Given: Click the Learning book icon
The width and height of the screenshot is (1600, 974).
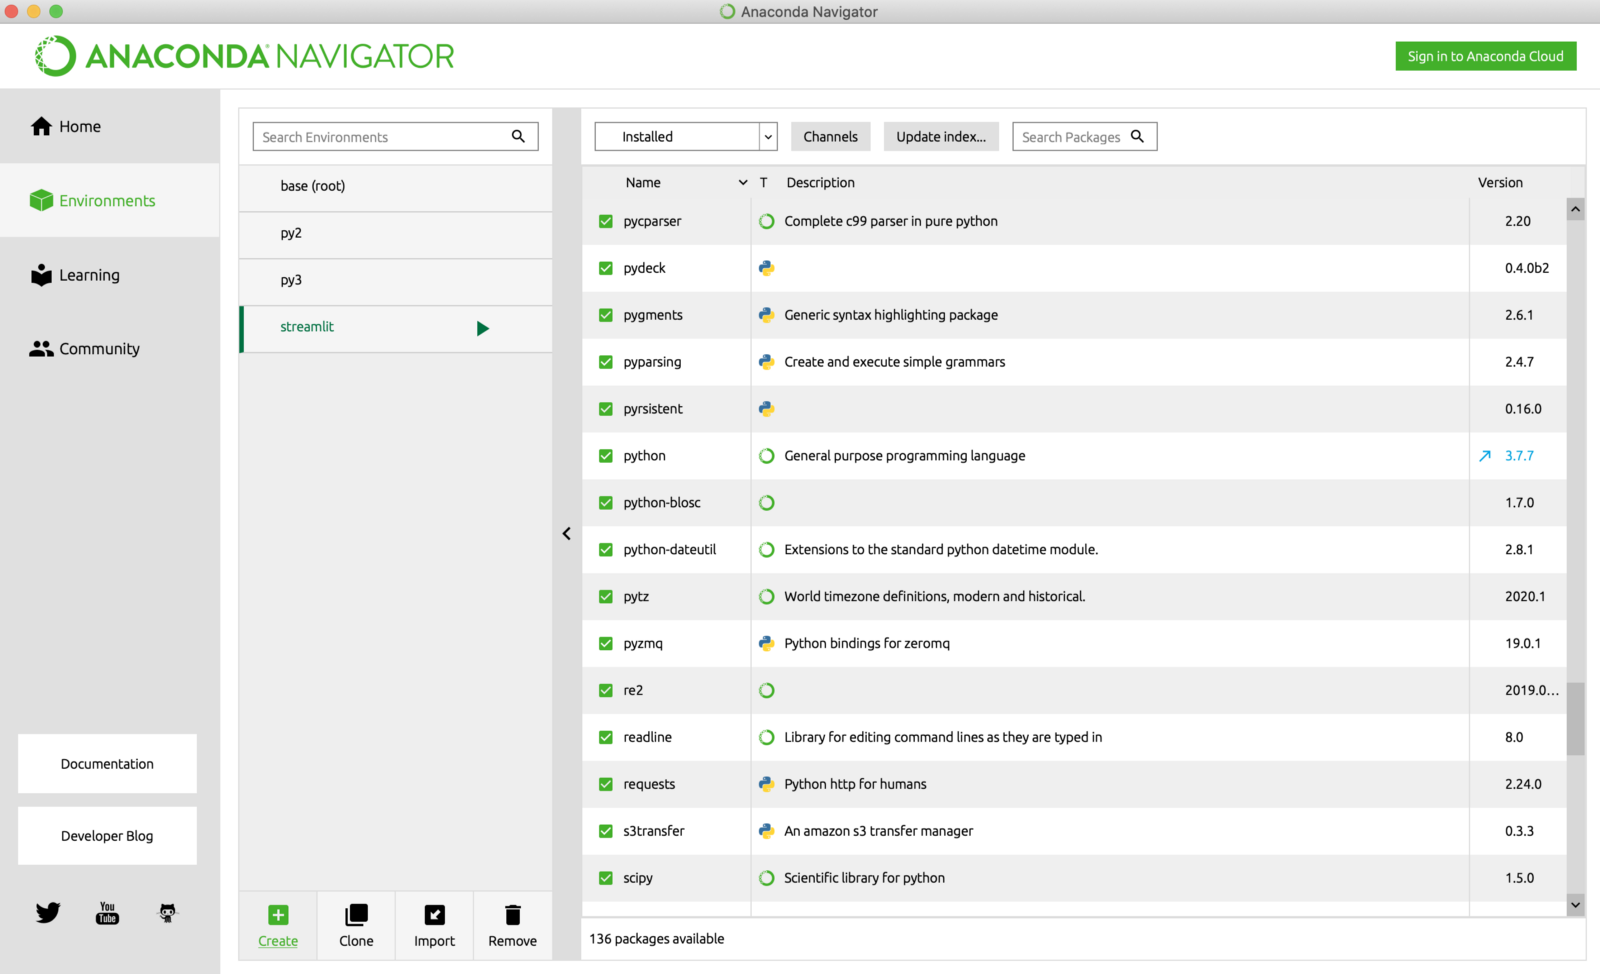Looking at the screenshot, I should [41, 275].
